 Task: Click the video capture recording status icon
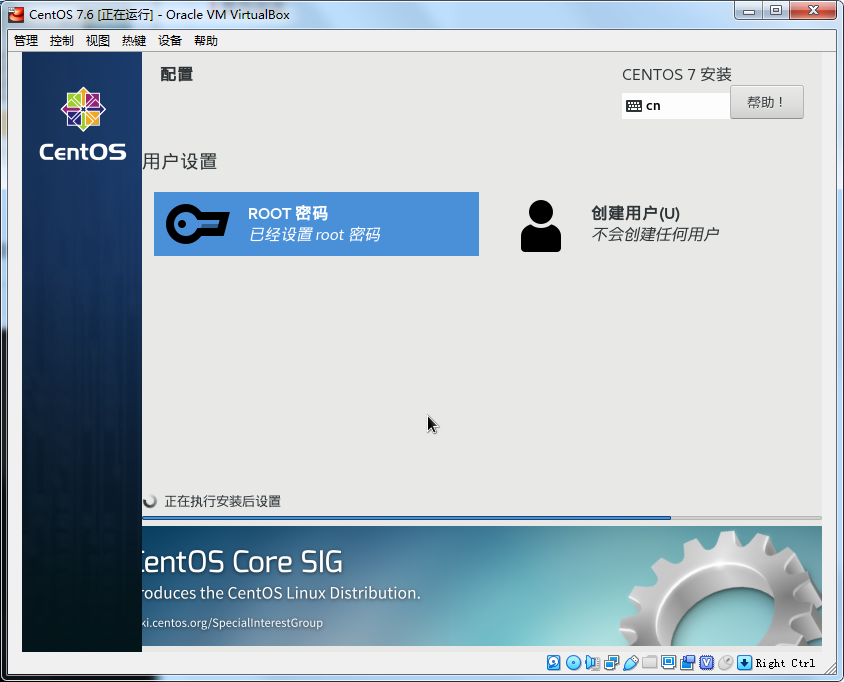688,663
